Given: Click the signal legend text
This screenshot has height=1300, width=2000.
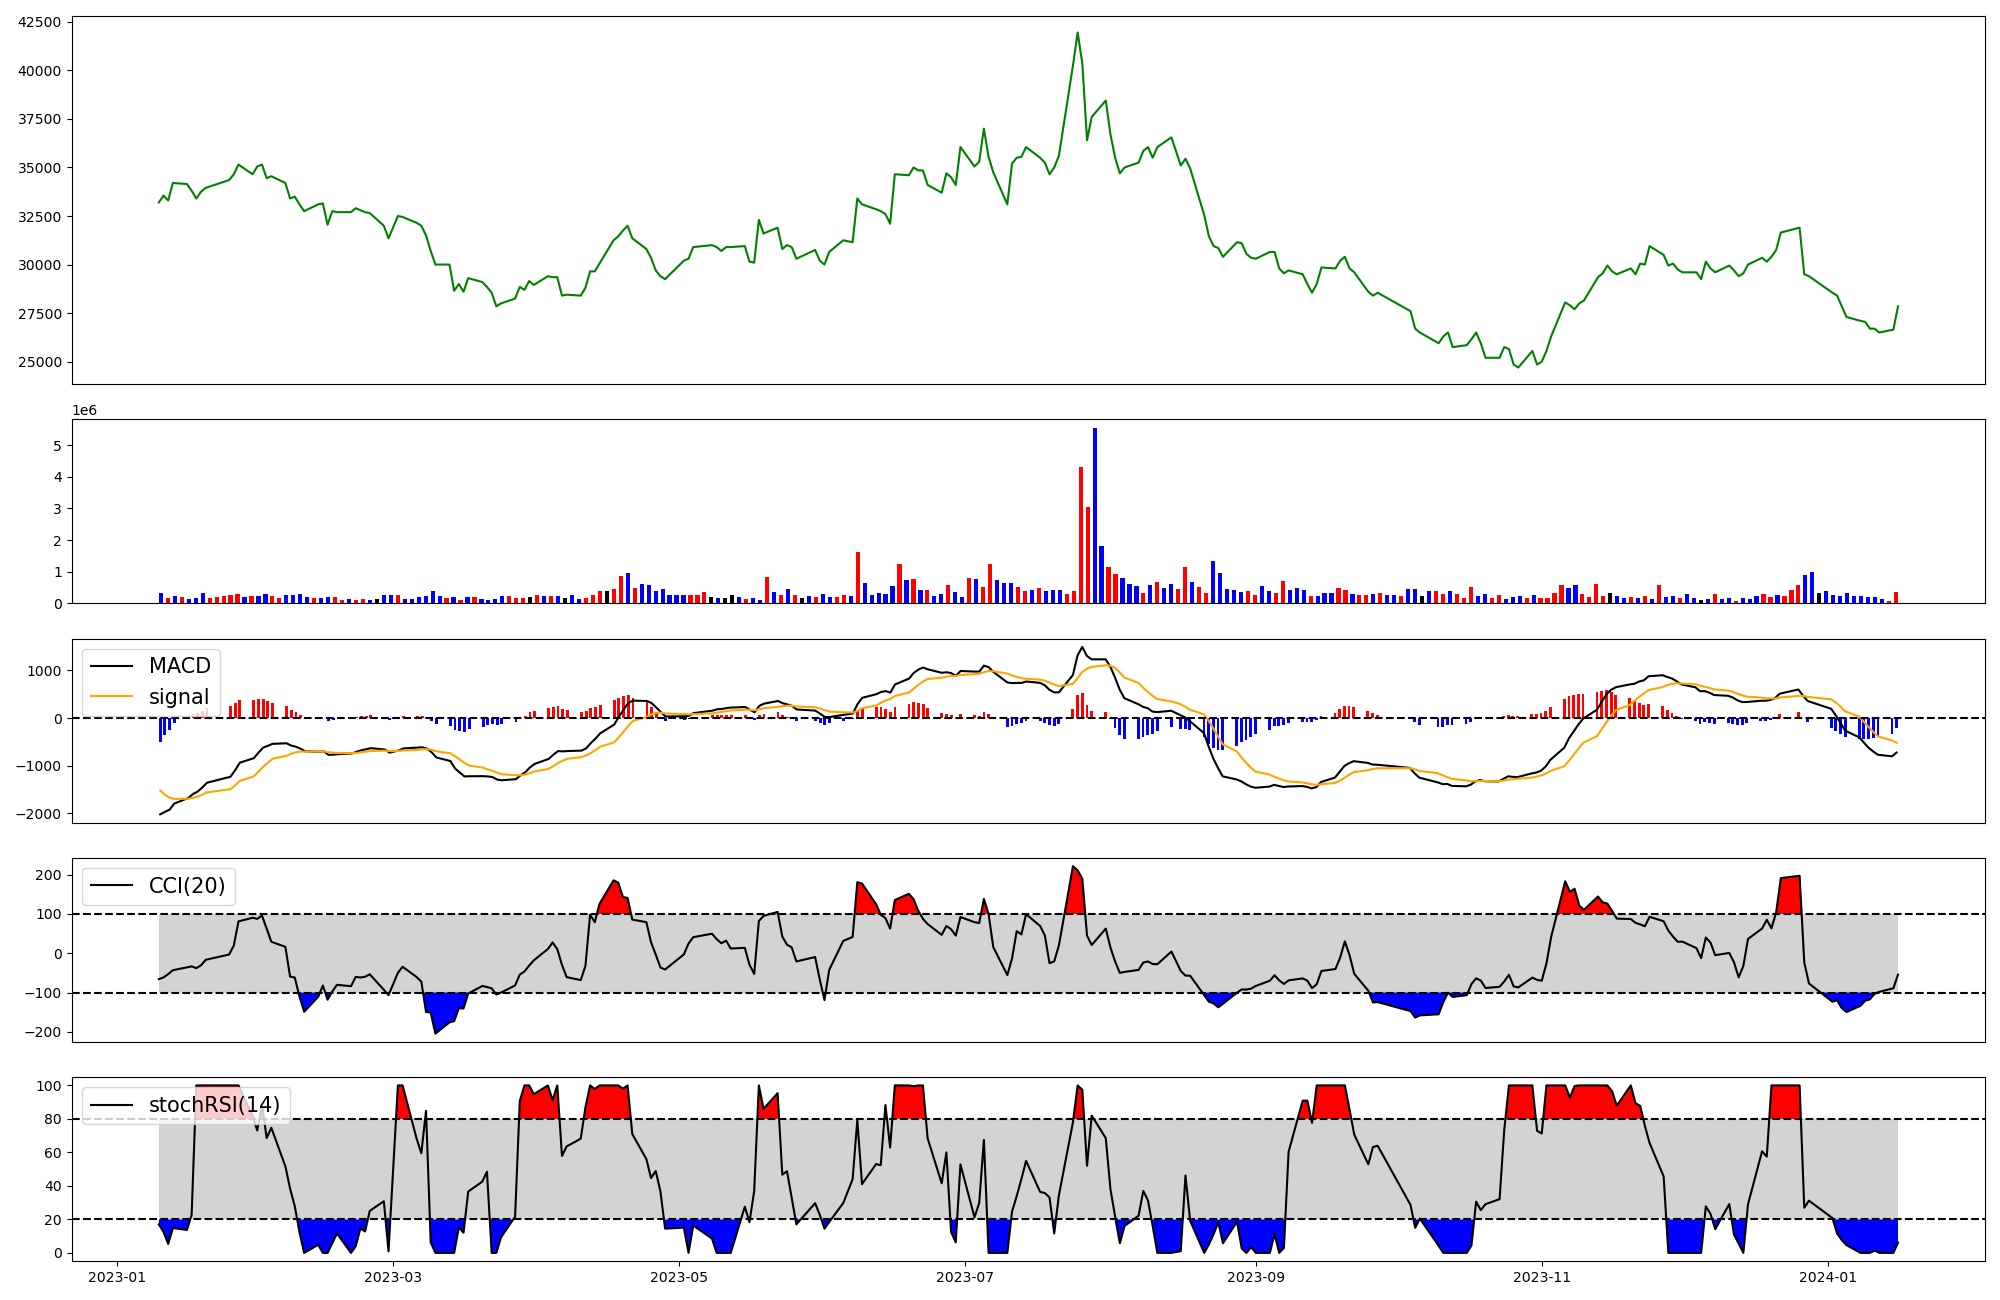Looking at the screenshot, I should pyautogui.click(x=179, y=697).
